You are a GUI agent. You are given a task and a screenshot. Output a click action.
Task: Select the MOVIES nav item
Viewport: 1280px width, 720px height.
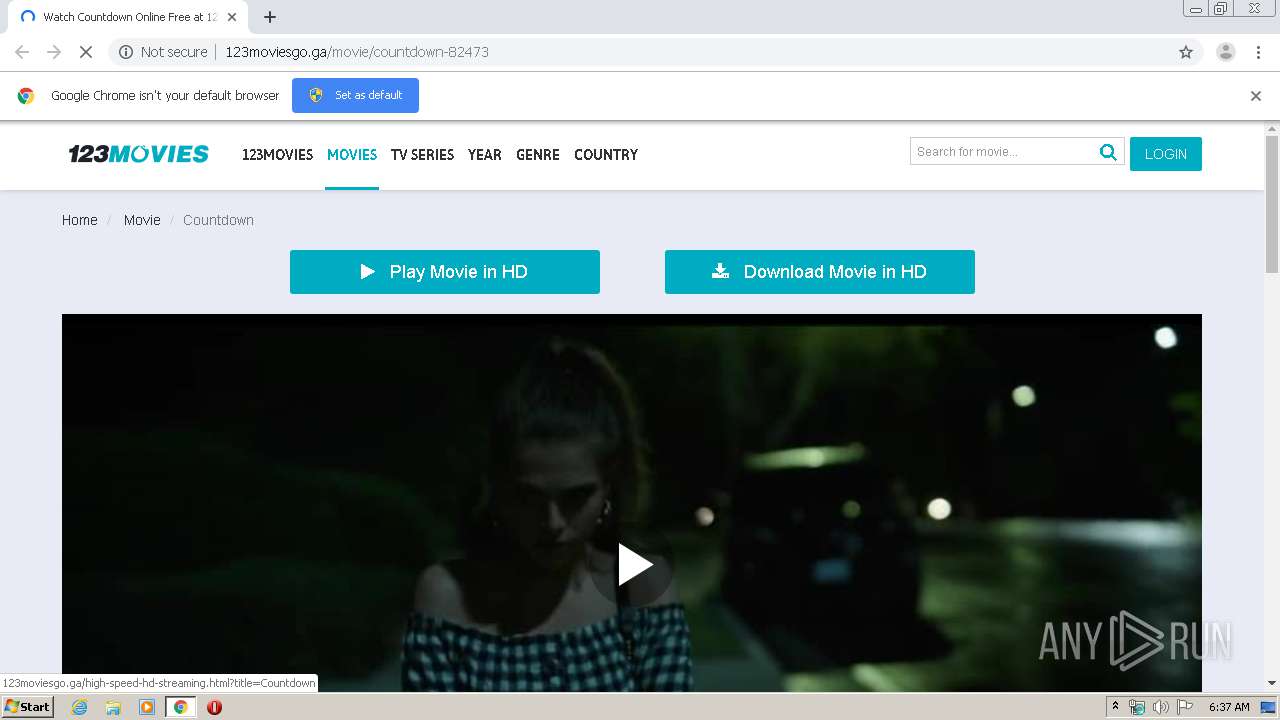point(352,155)
